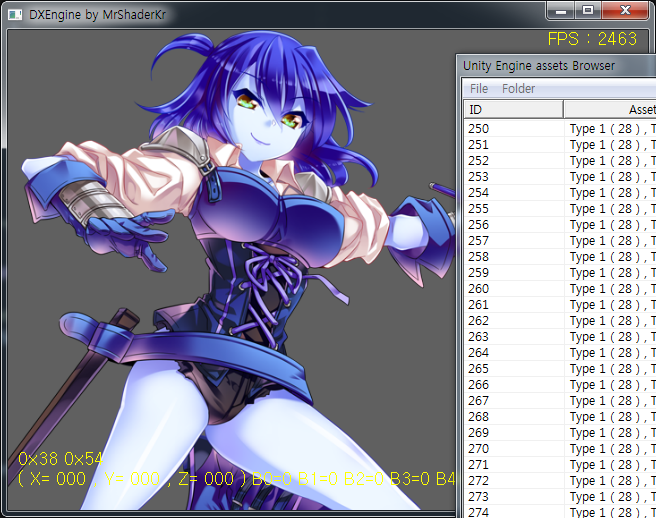Select asset row with ID 273

coord(560,497)
